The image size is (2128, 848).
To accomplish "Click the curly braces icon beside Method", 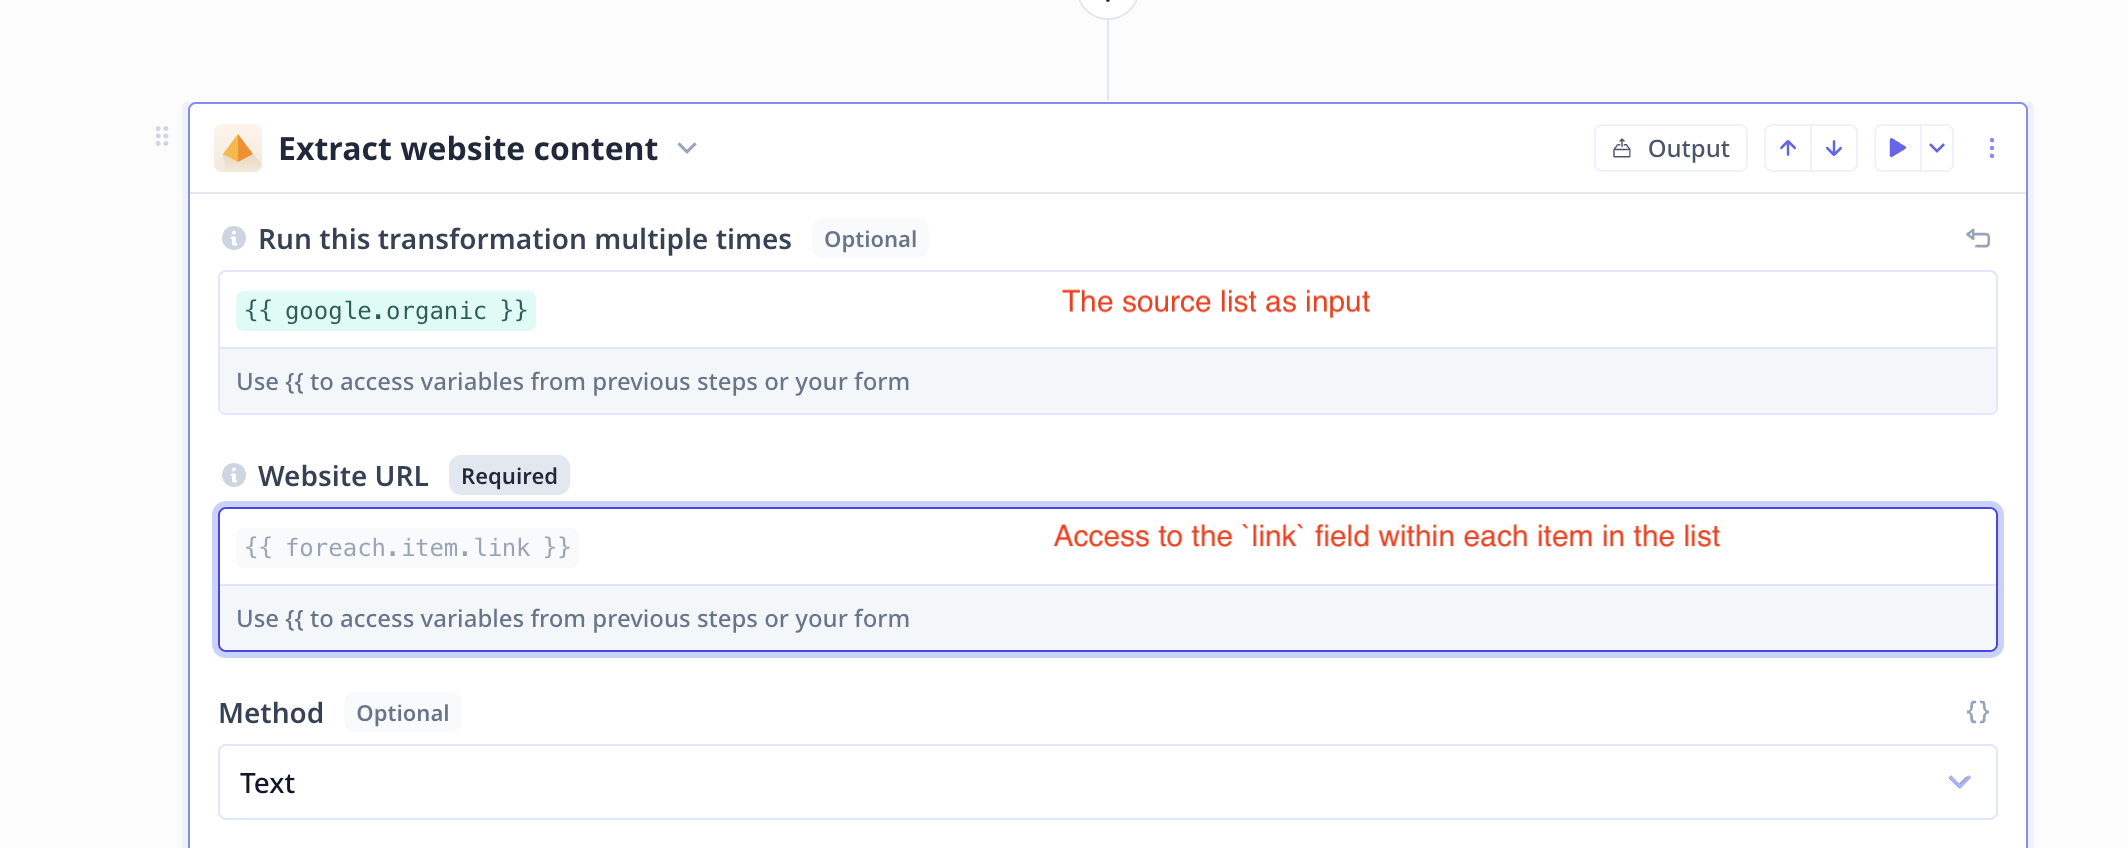I will point(1977,712).
